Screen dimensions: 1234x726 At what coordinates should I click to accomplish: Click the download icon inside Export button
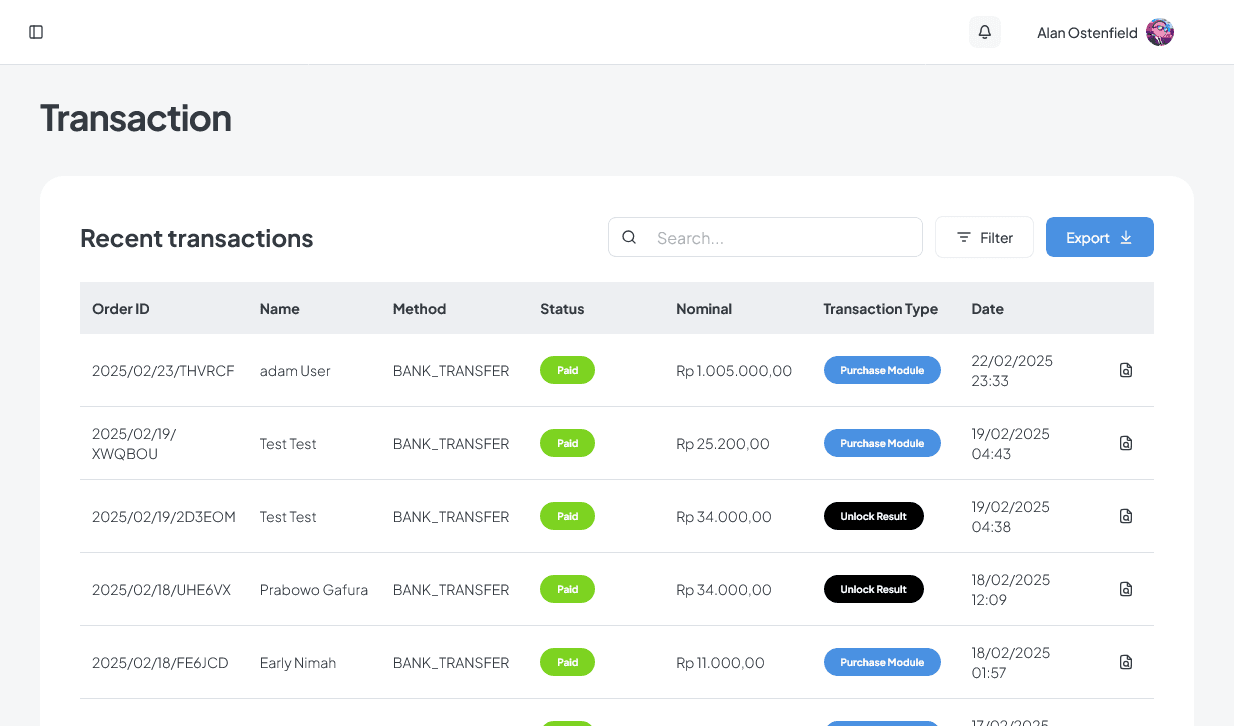[x=1126, y=237]
